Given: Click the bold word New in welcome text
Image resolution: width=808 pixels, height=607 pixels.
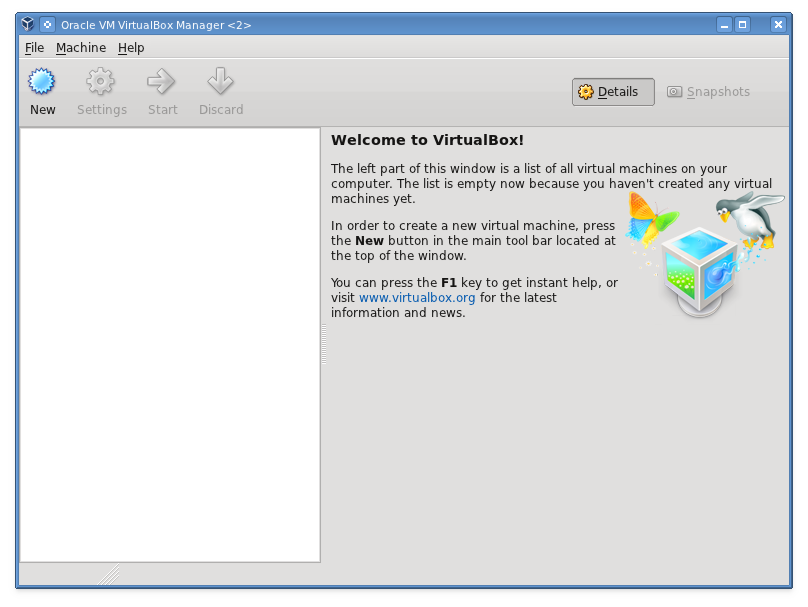Looking at the screenshot, I should point(369,241).
